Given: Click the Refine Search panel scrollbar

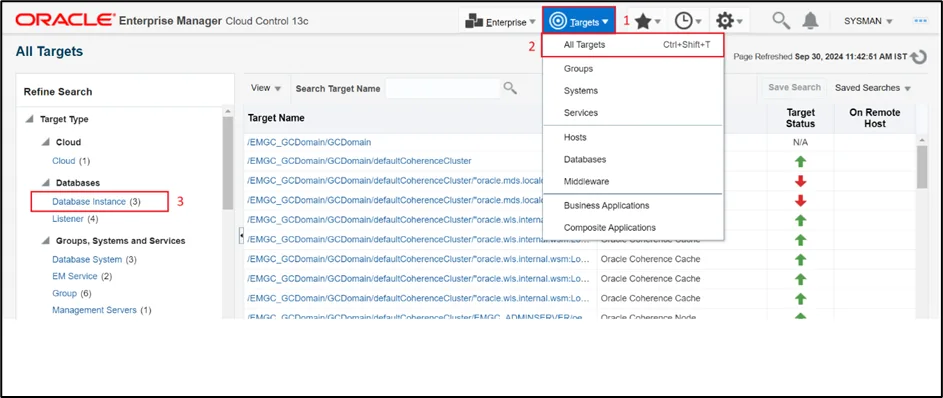Looking at the screenshot, I should [227, 162].
